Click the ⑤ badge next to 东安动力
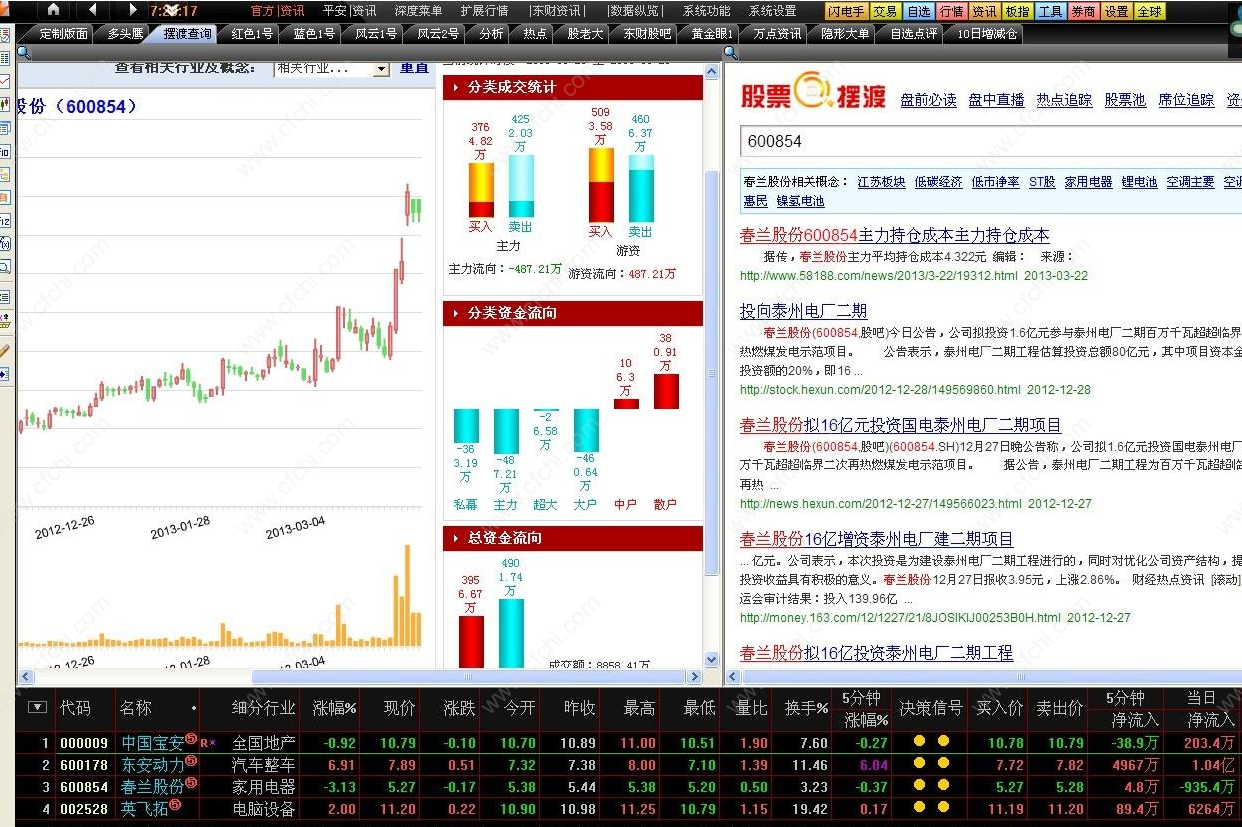This screenshot has height=827, width=1242. coord(191,762)
